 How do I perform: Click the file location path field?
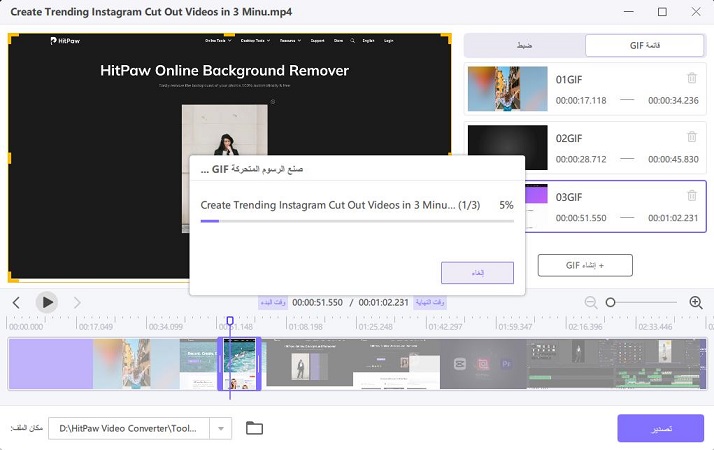point(129,429)
